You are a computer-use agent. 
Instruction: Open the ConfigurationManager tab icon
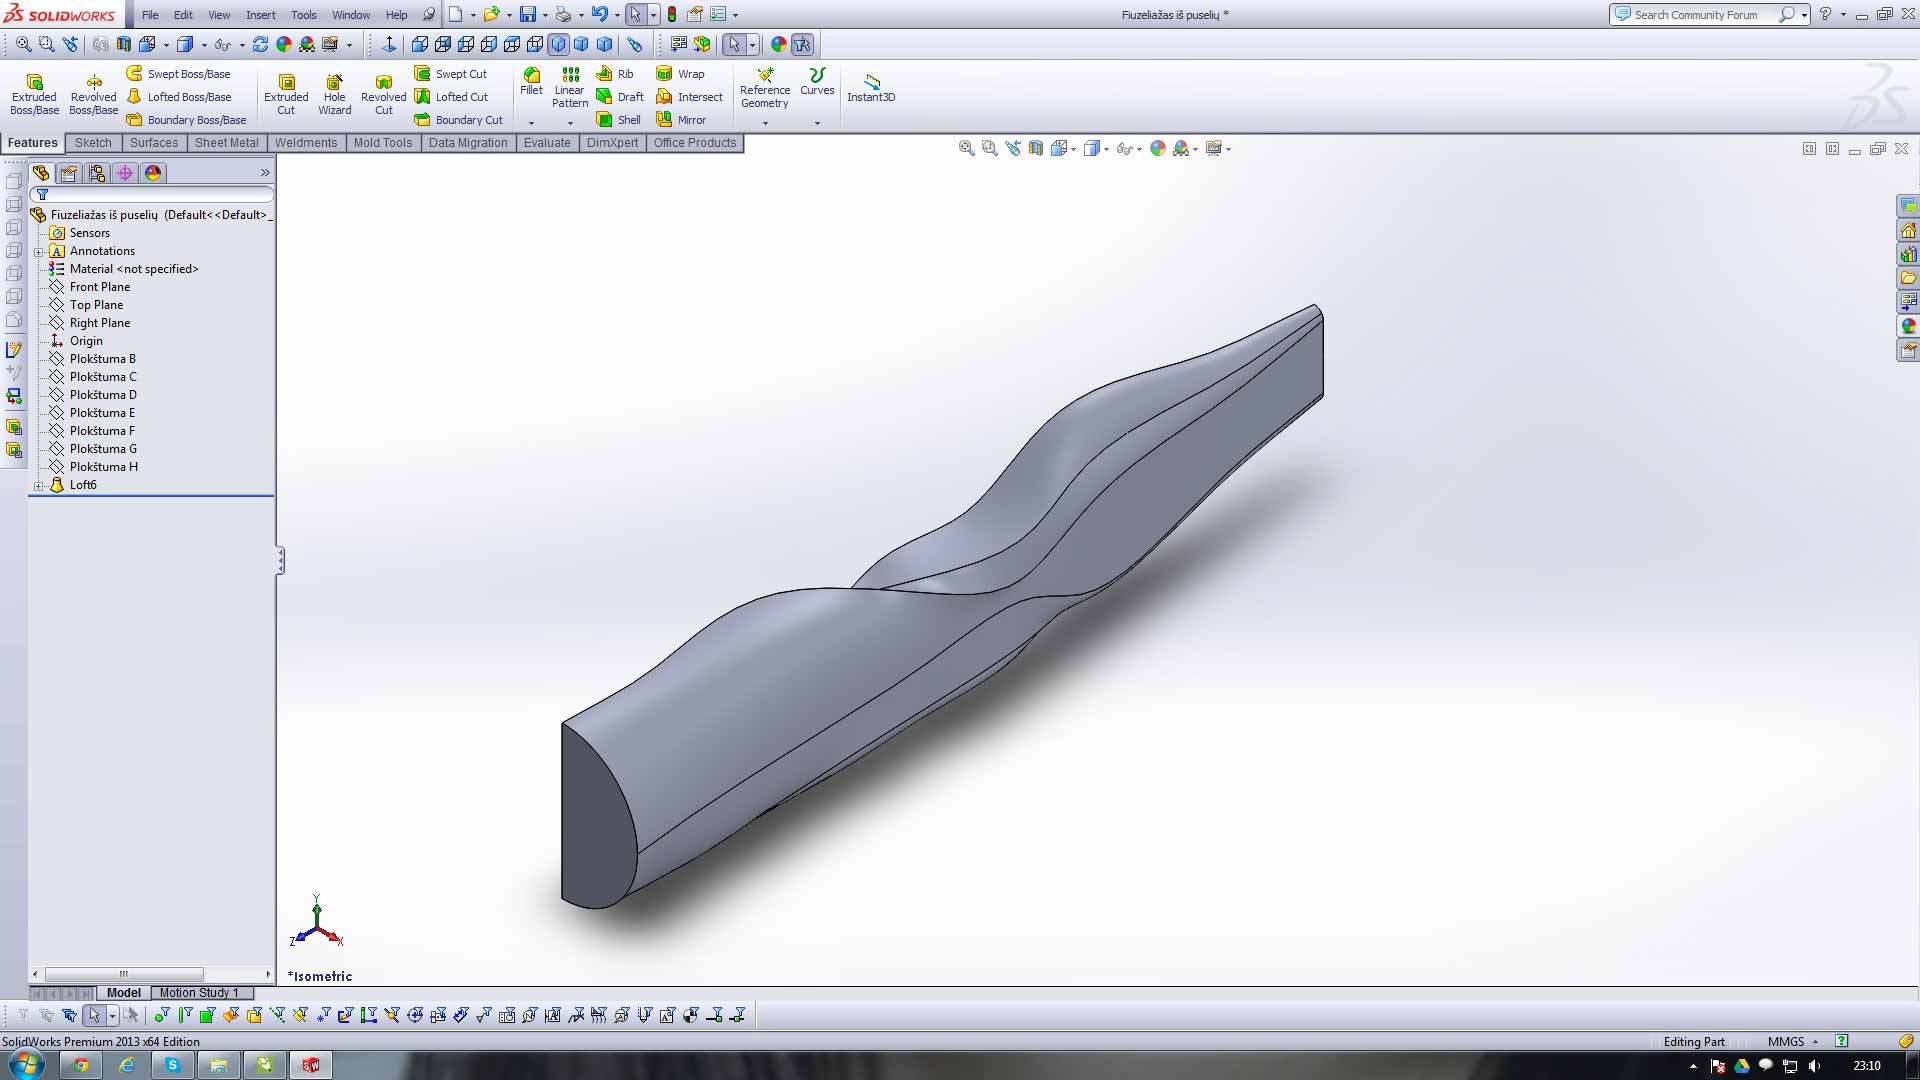[97, 173]
